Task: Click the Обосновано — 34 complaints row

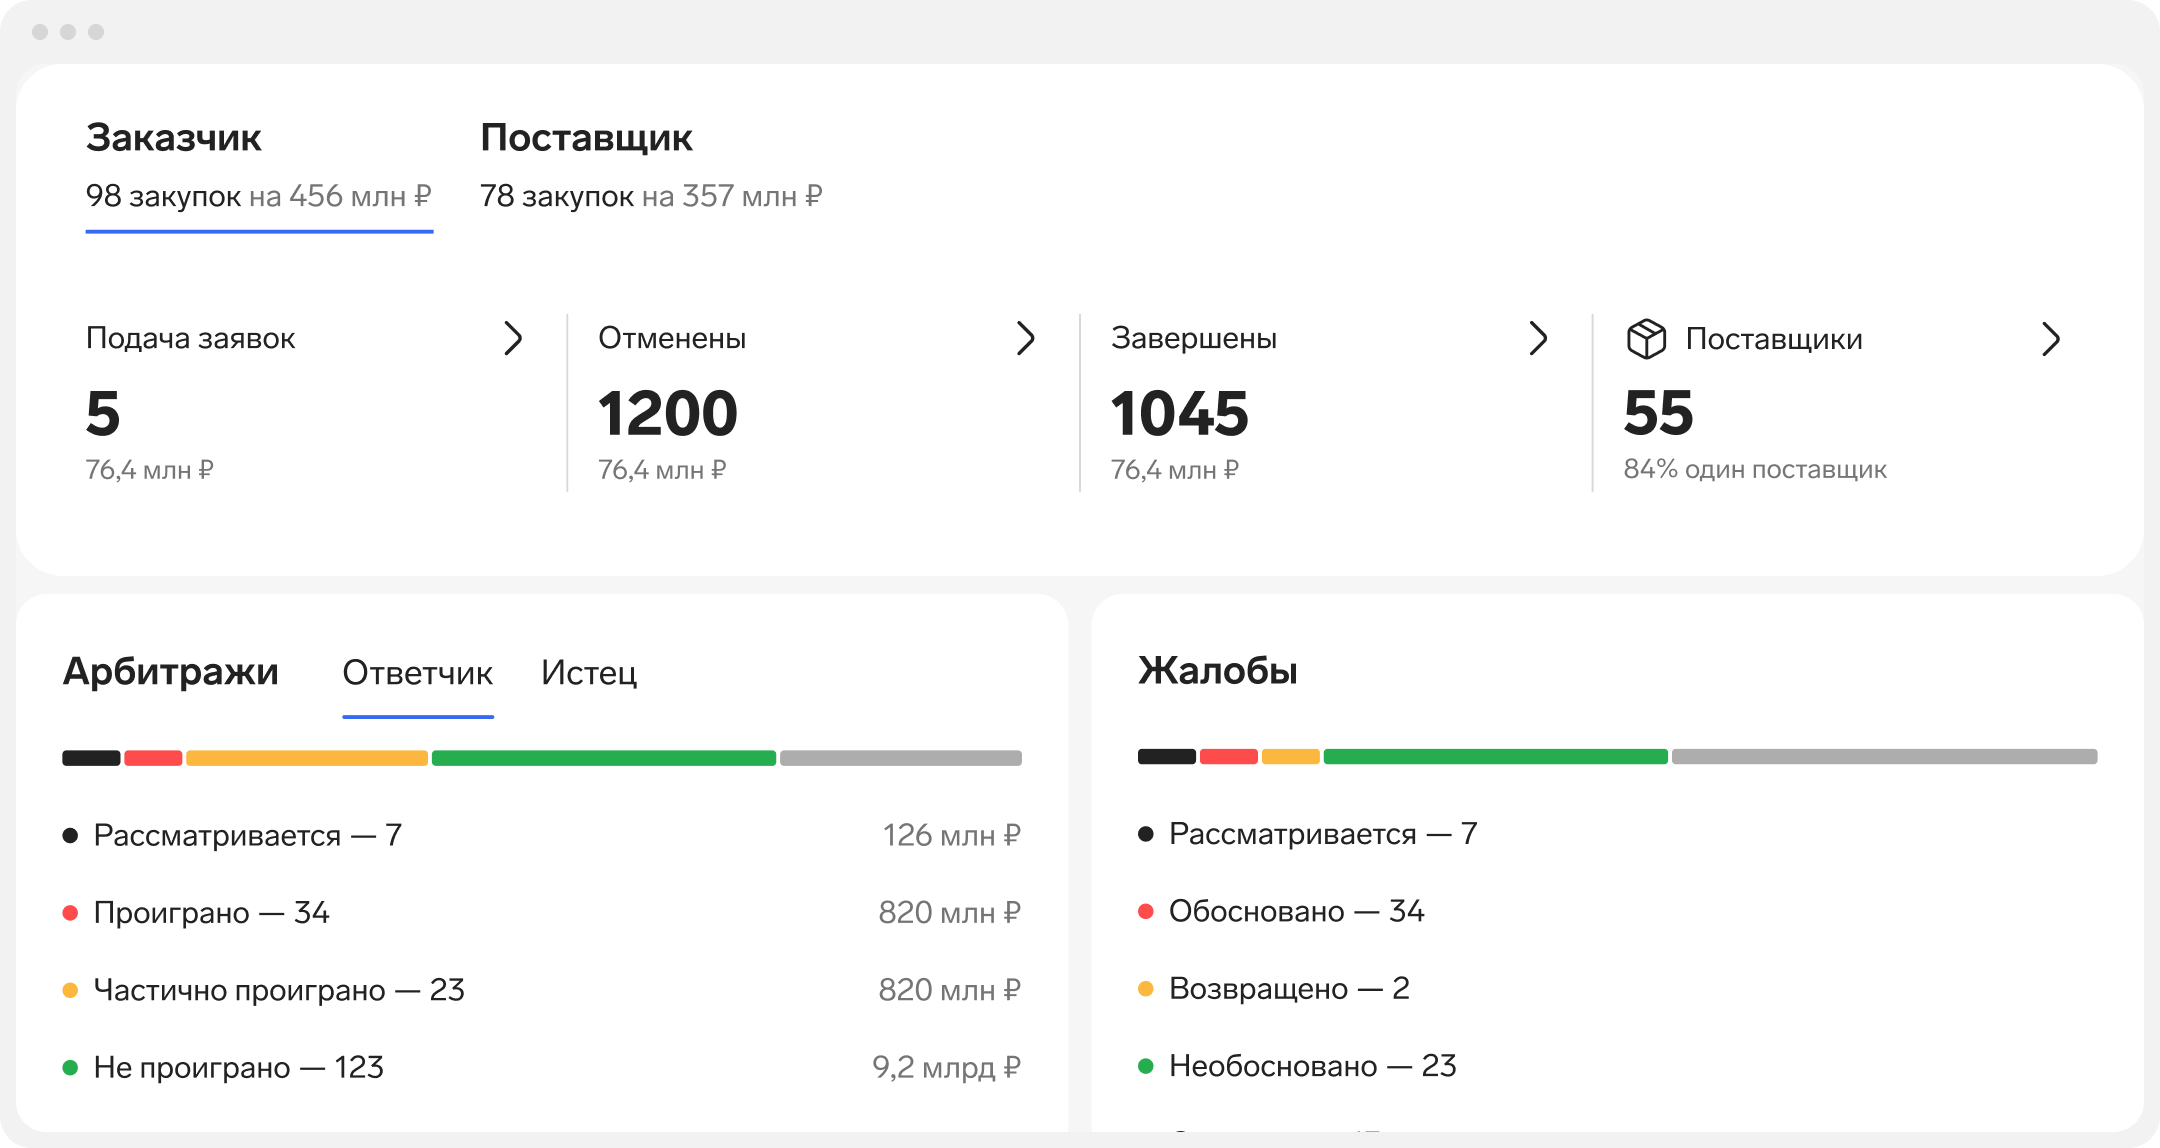Action: [1296, 911]
